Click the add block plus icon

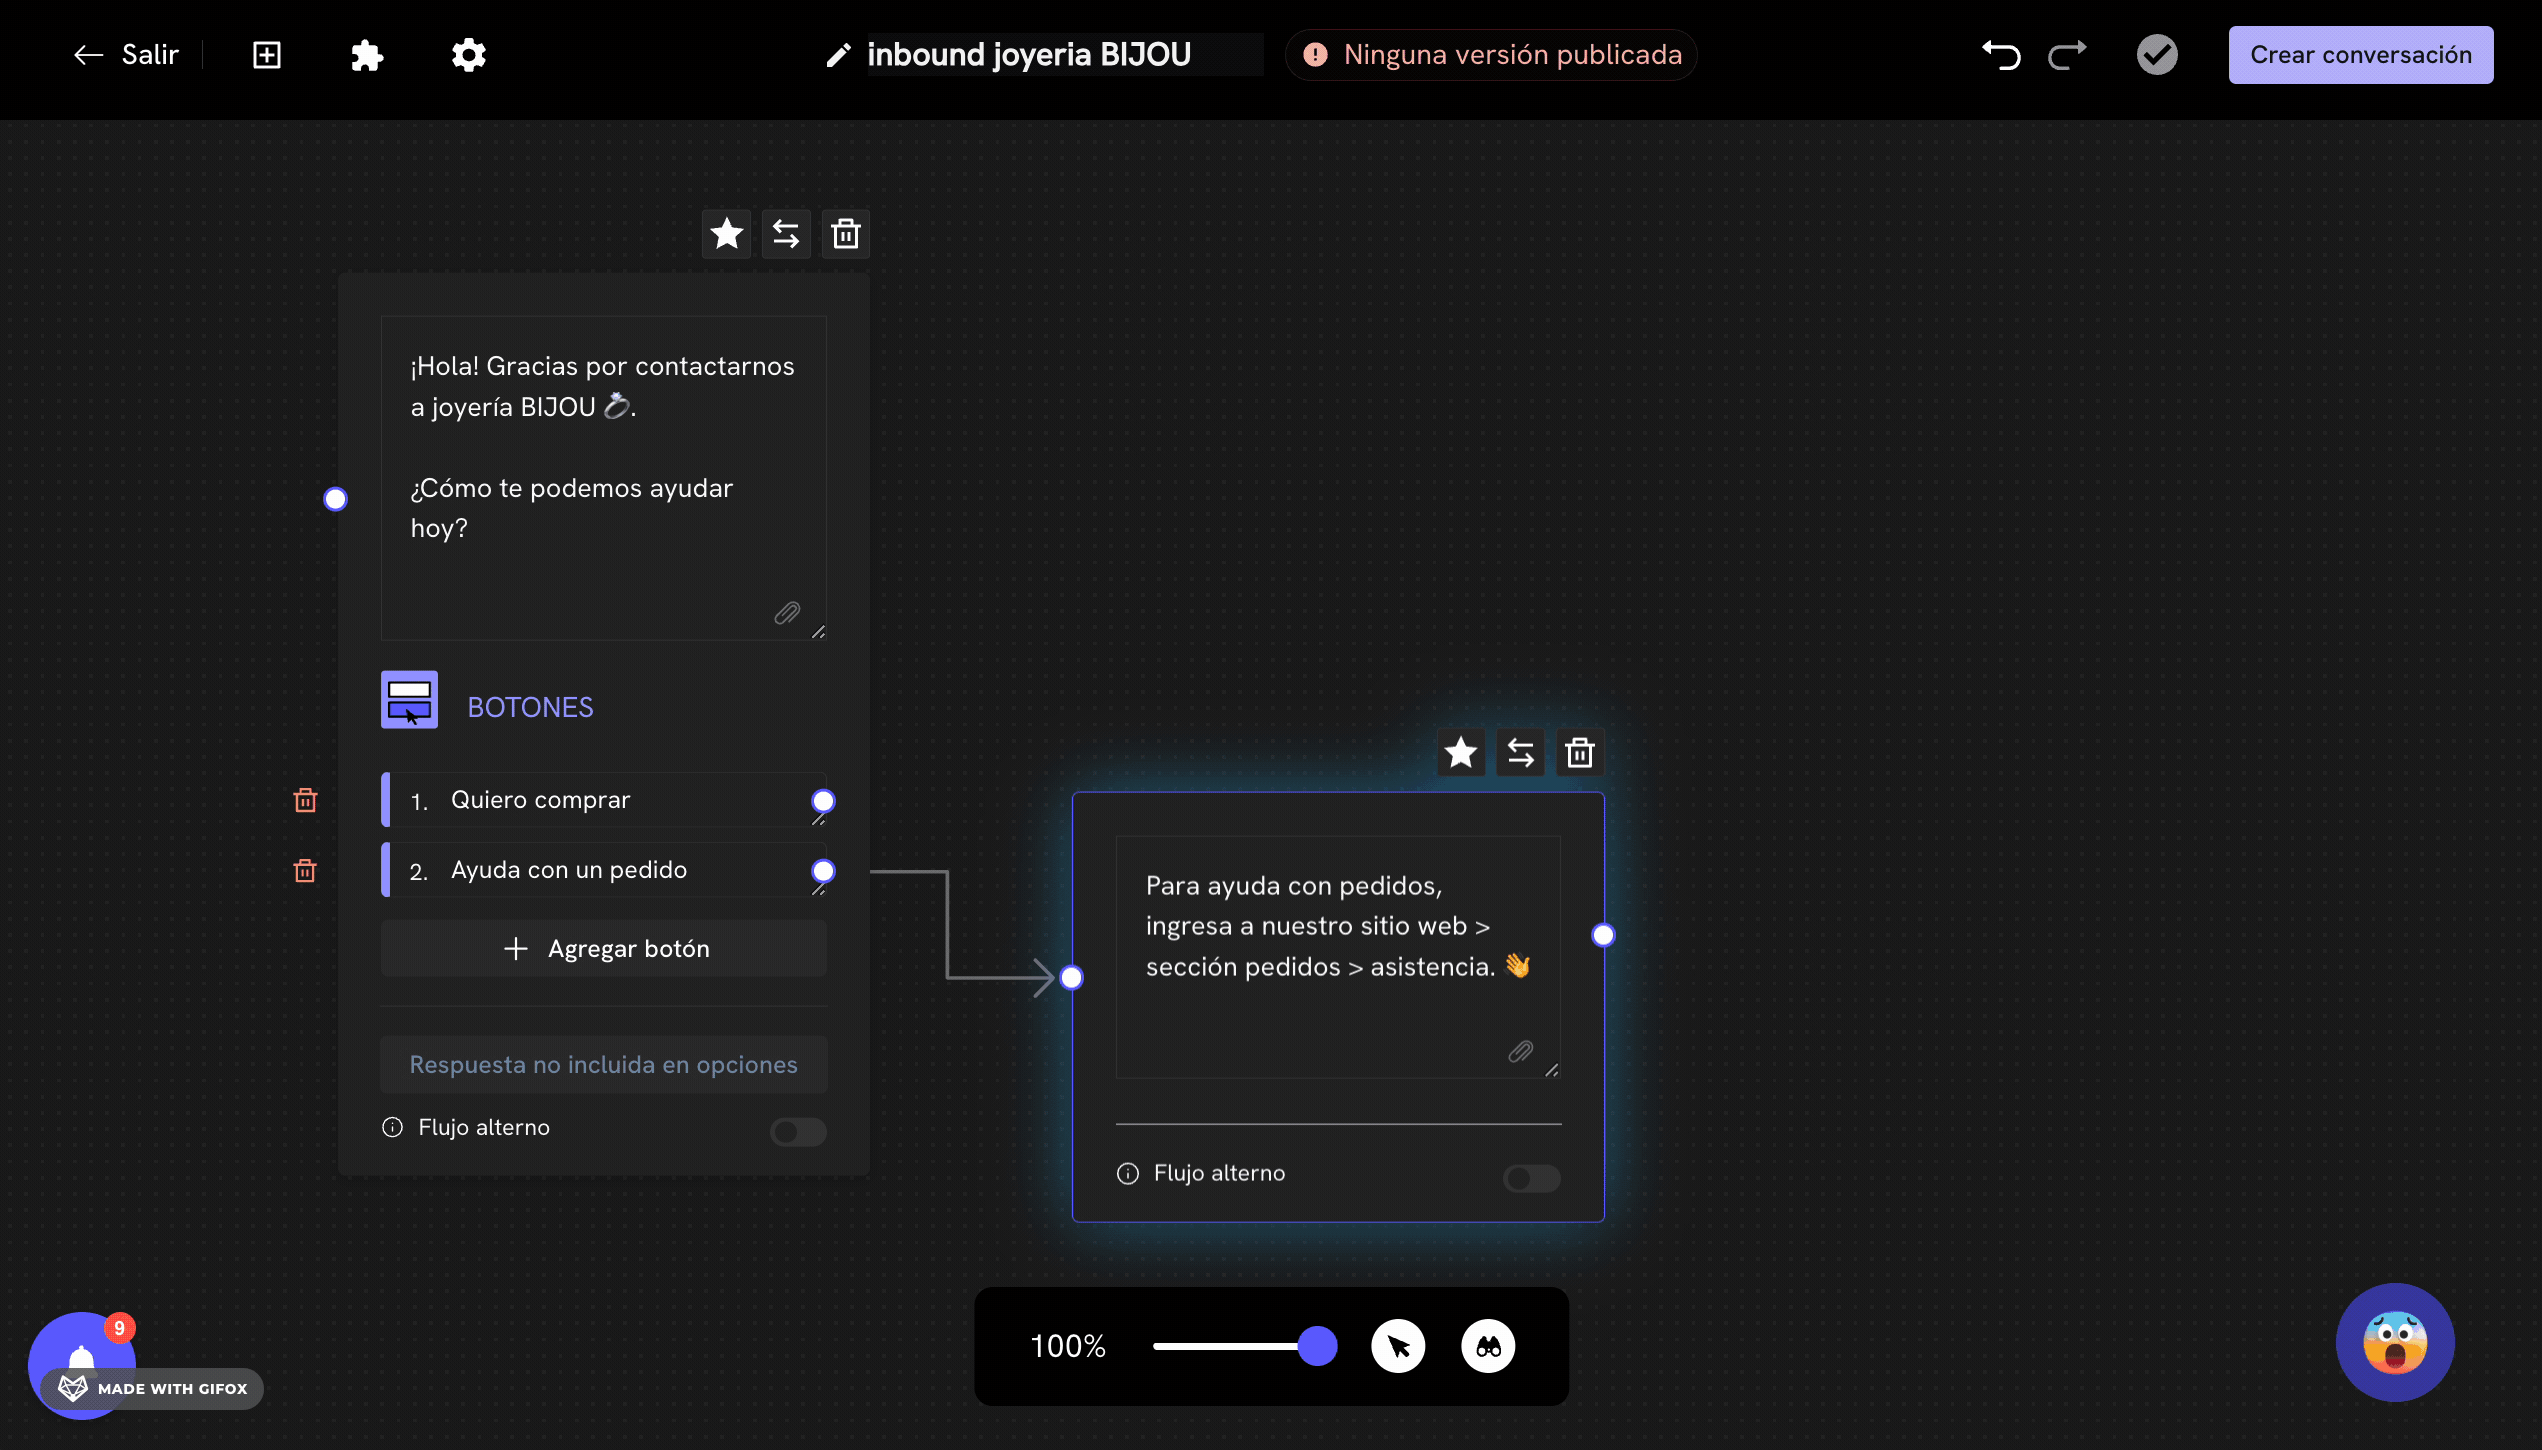[266, 55]
